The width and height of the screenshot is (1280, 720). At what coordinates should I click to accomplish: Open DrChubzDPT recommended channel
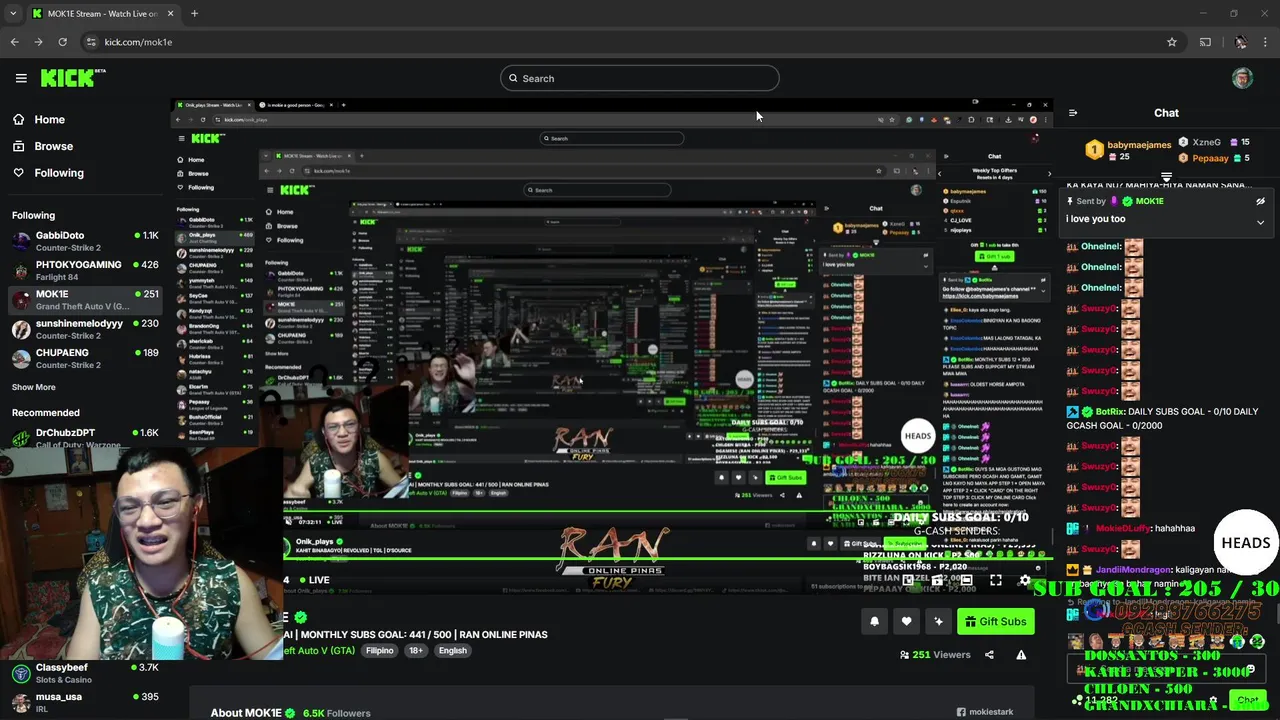(x=85, y=438)
